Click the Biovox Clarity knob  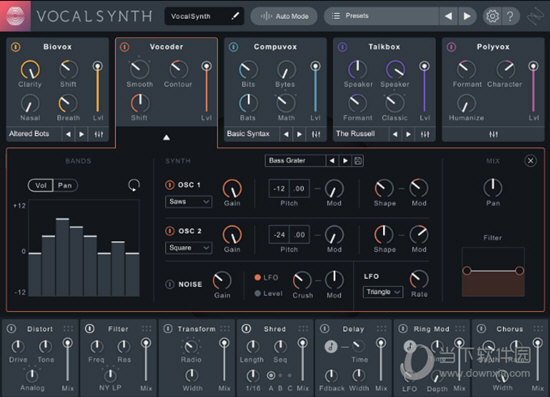tap(30, 69)
